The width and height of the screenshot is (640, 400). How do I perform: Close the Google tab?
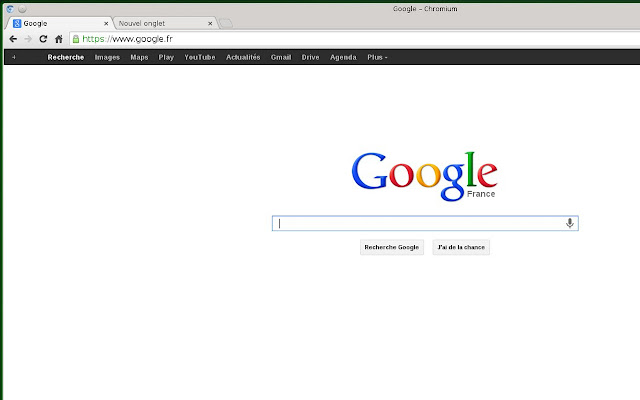tap(106, 24)
